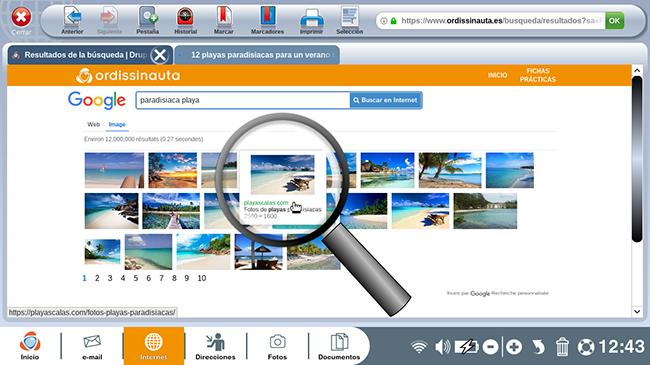Screen dimensions: 650x365
Task: Open Direcciones contacts app
Action: [215, 346]
